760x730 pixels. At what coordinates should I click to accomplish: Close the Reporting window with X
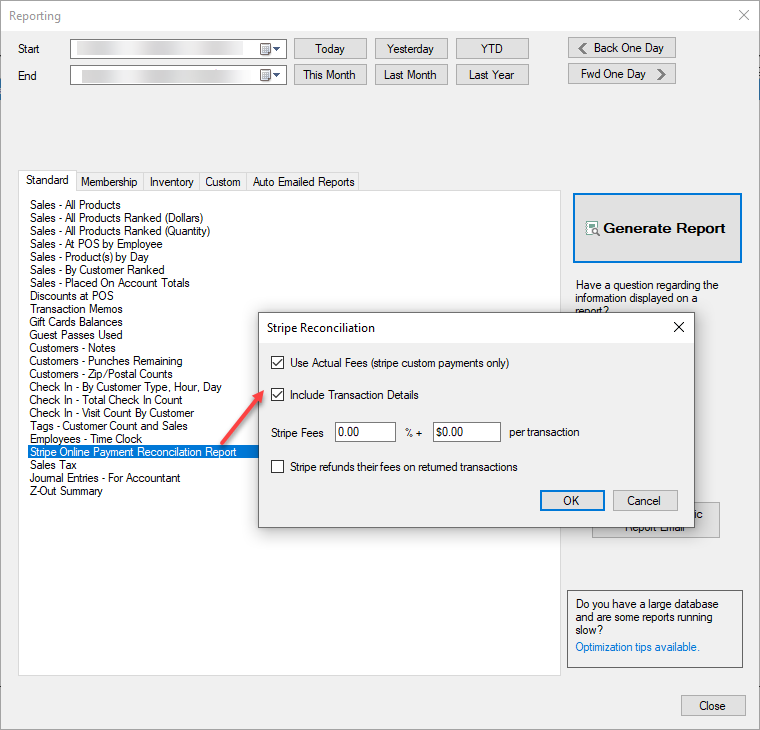744,15
